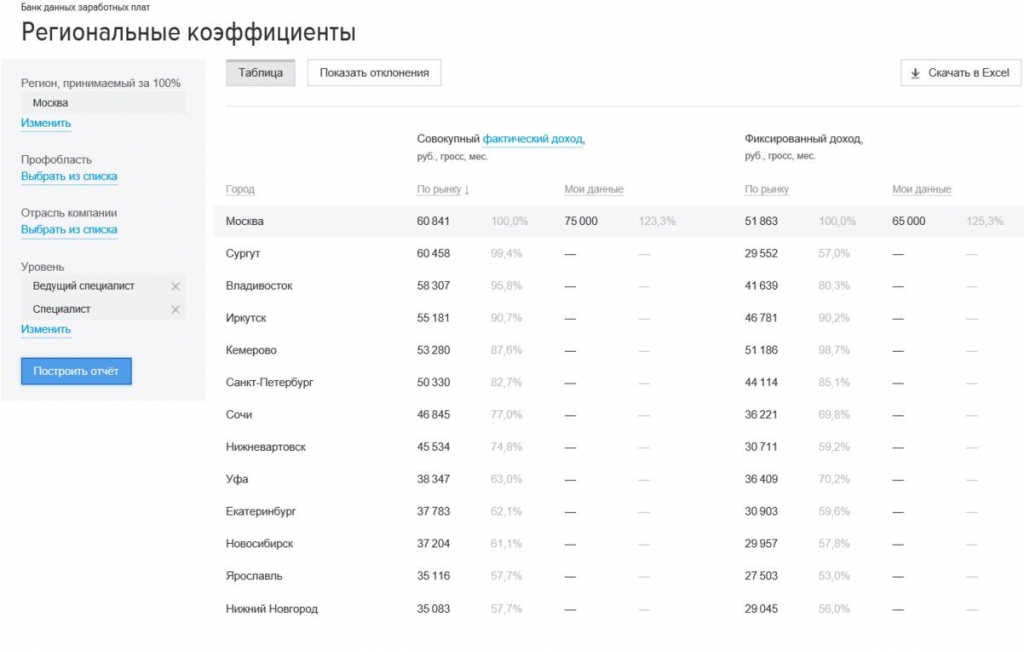
Task: Sort by fixed income Мои данные column
Action: 921,190
